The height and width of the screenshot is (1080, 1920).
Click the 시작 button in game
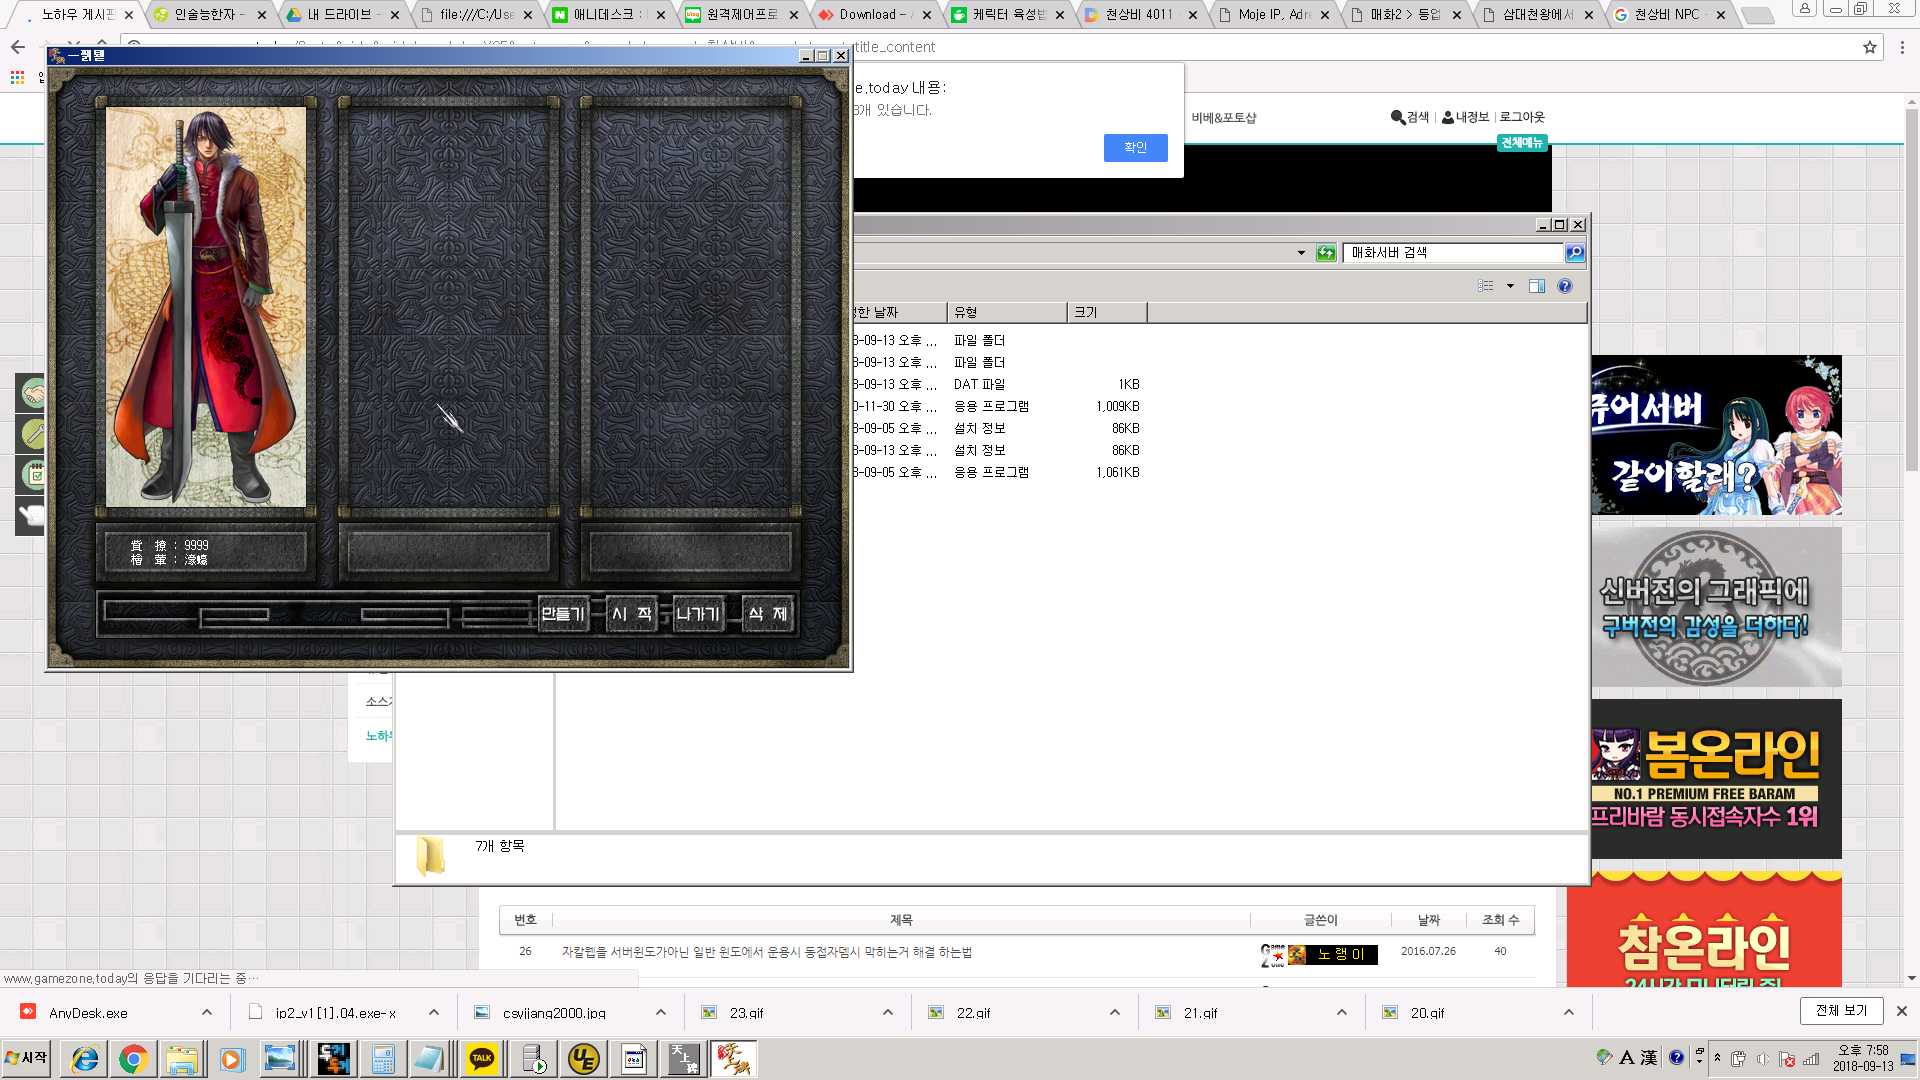(x=631, y=613)
